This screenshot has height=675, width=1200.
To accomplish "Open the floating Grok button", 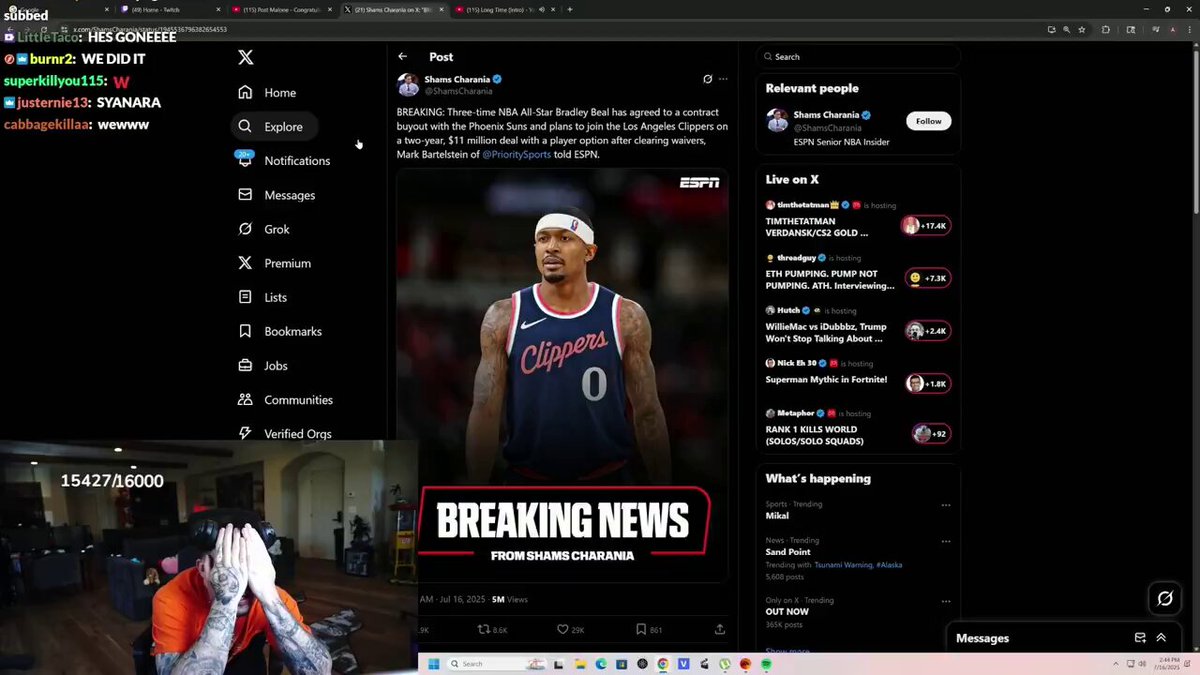I will click(1165, 598).
